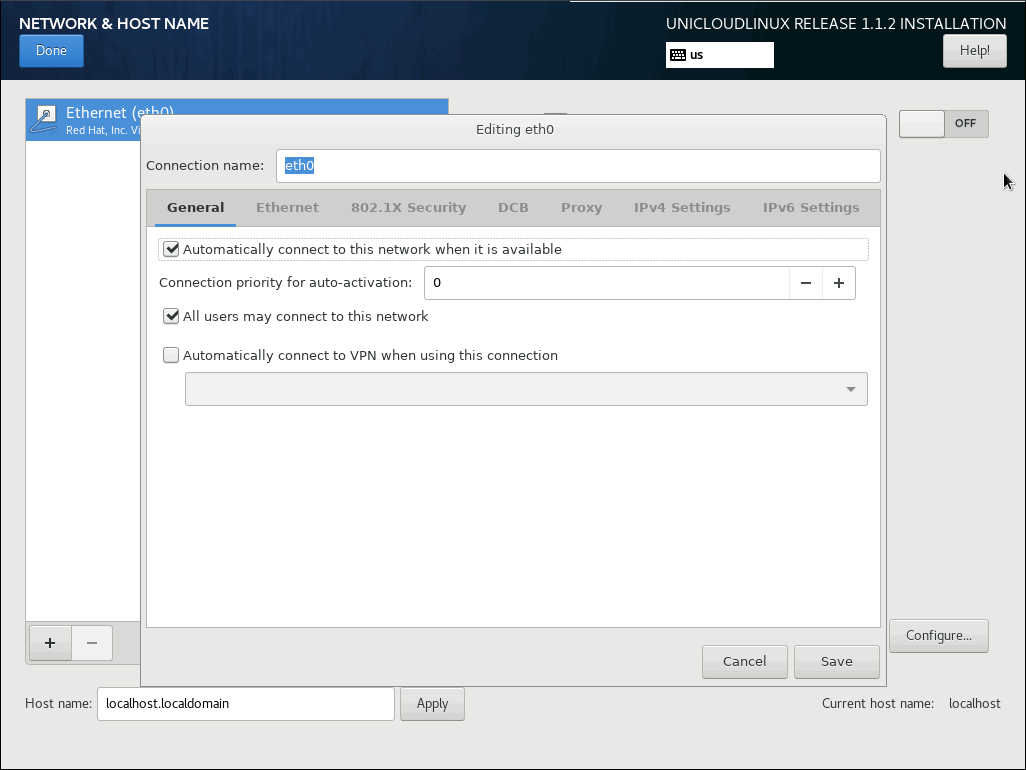The width and height of the screenshot is (1026, 770).
Task: Save the eth0 connection settings
Action: tap(837, 662)
